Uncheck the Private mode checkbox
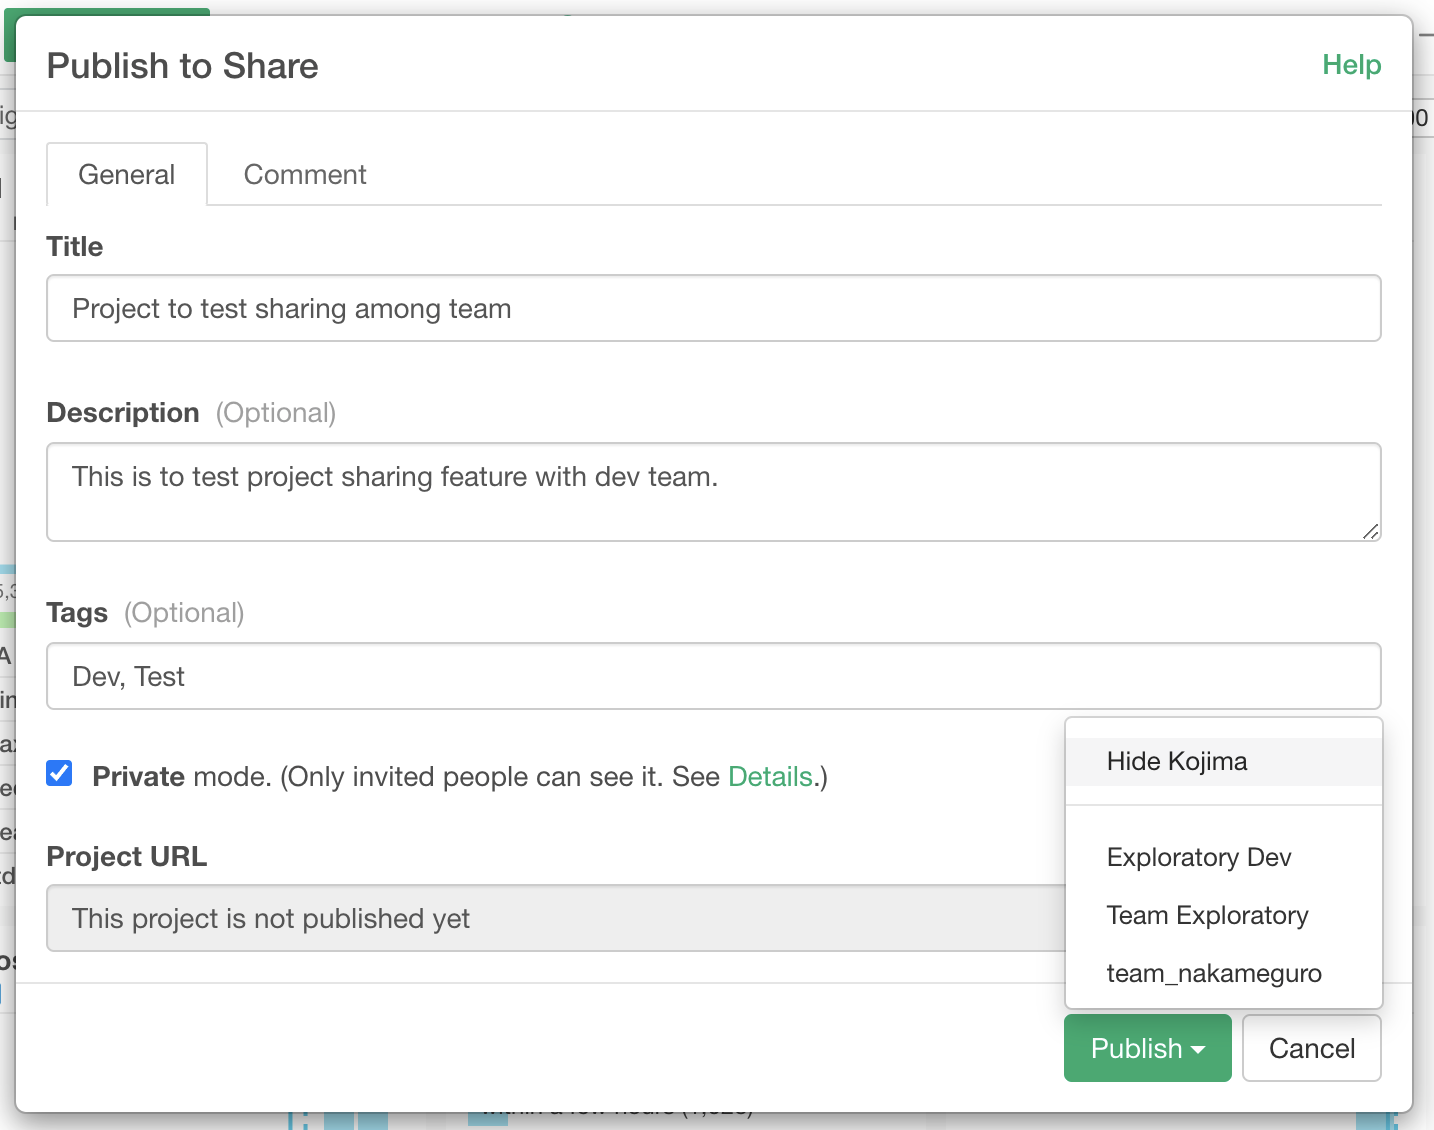Image resolution: width=1434 pixels, height=1130 pixels. pyautogui.click(x=60, y=774)
